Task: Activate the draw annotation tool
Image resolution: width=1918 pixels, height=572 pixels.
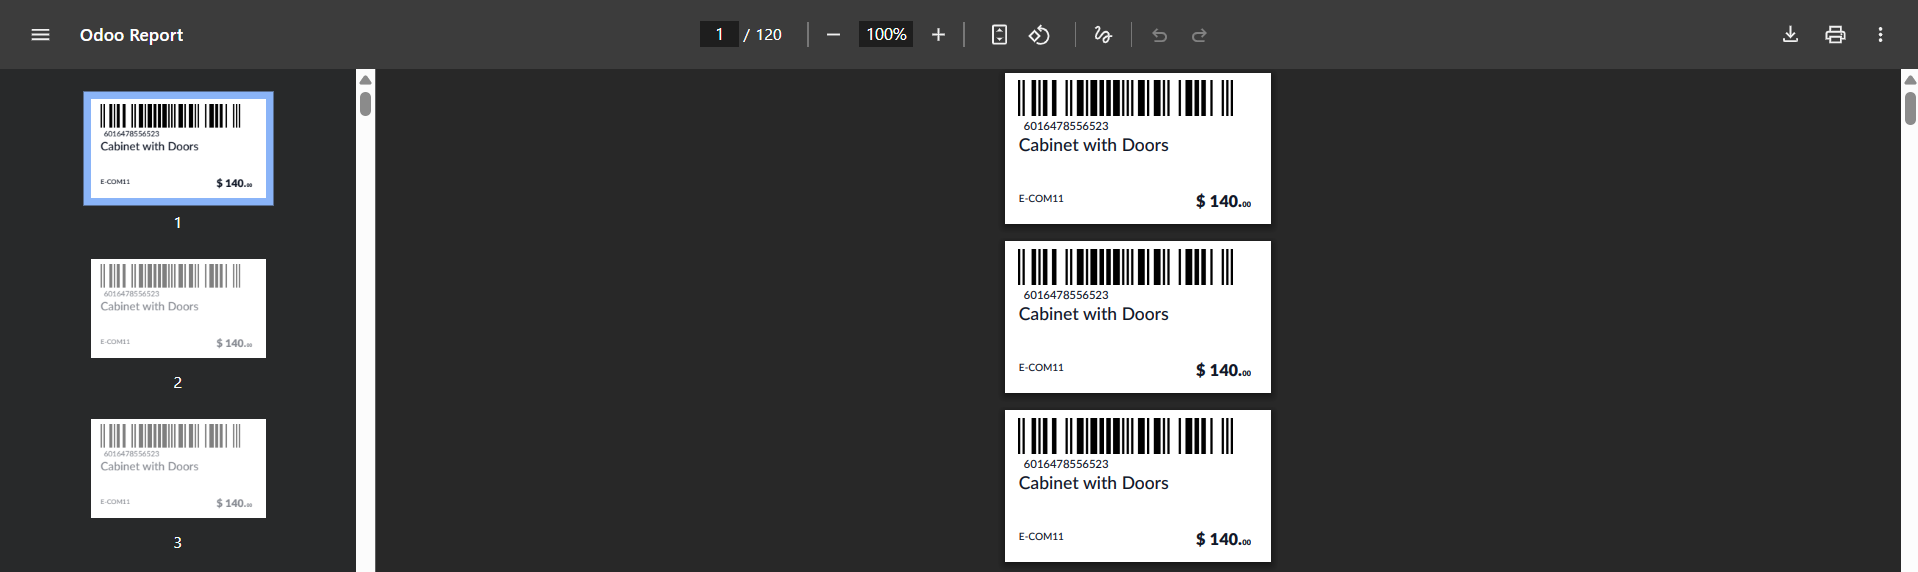Action: coord(1103,35)
